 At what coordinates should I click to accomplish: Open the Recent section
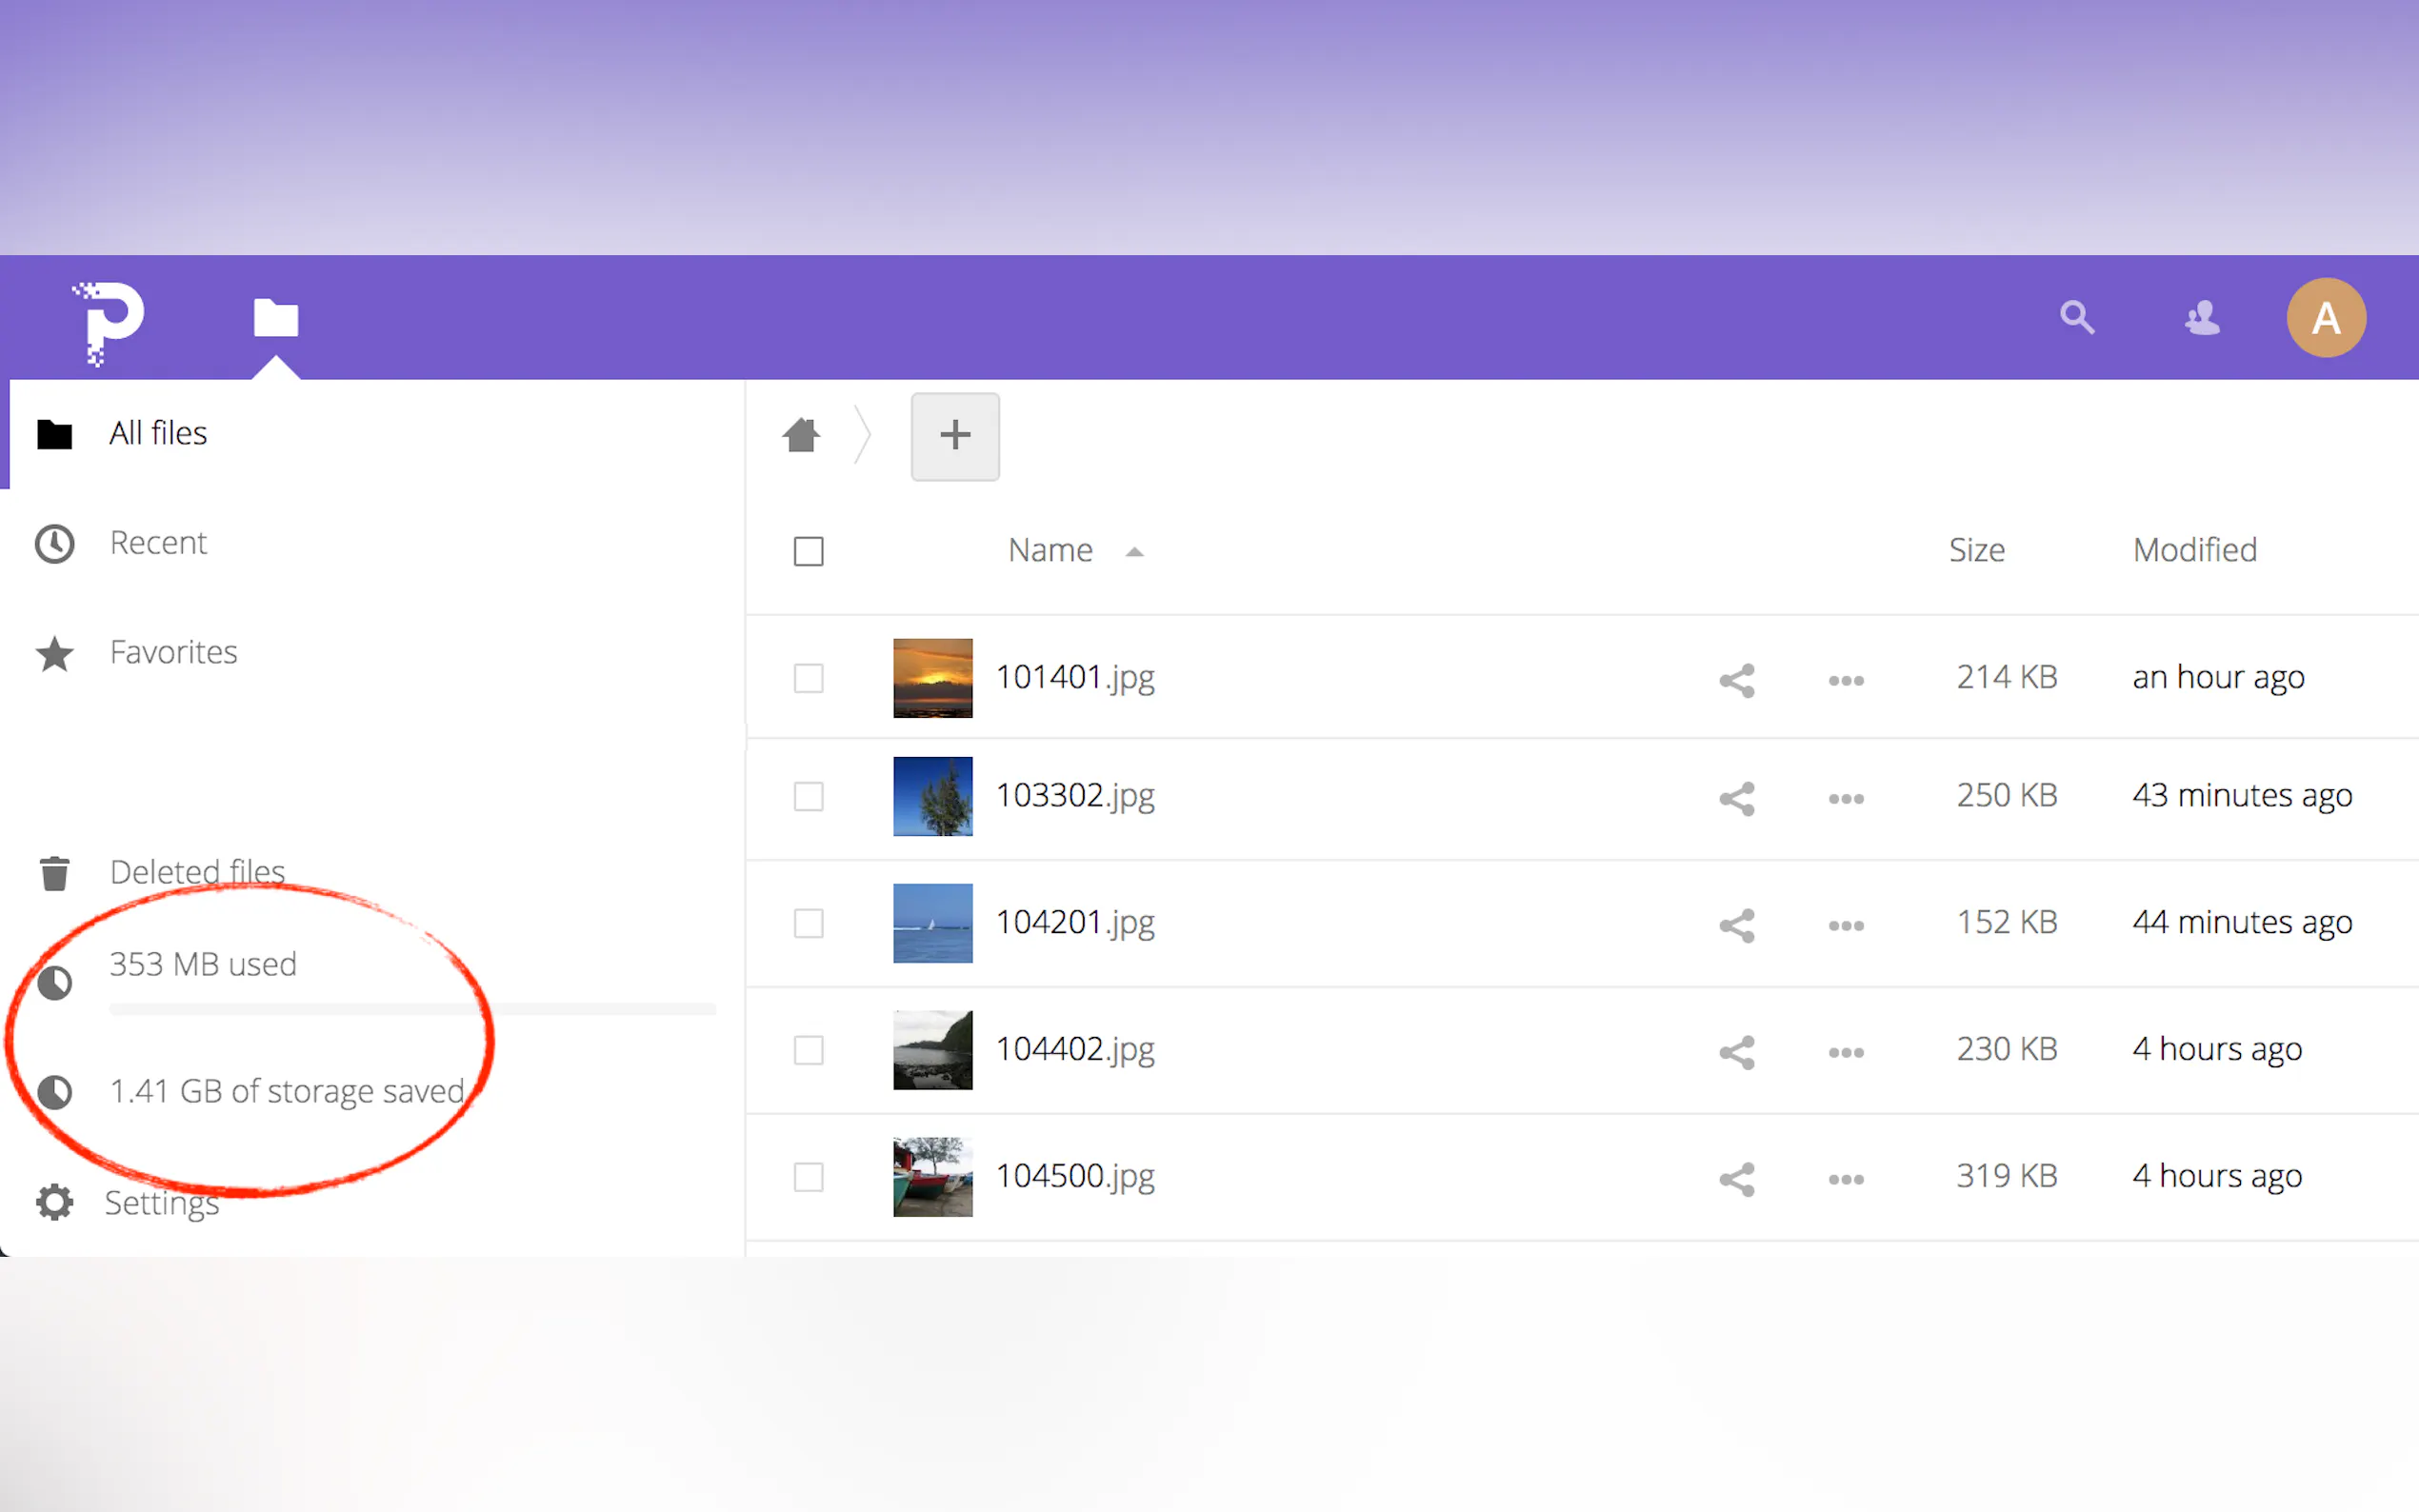pos(158,543)
